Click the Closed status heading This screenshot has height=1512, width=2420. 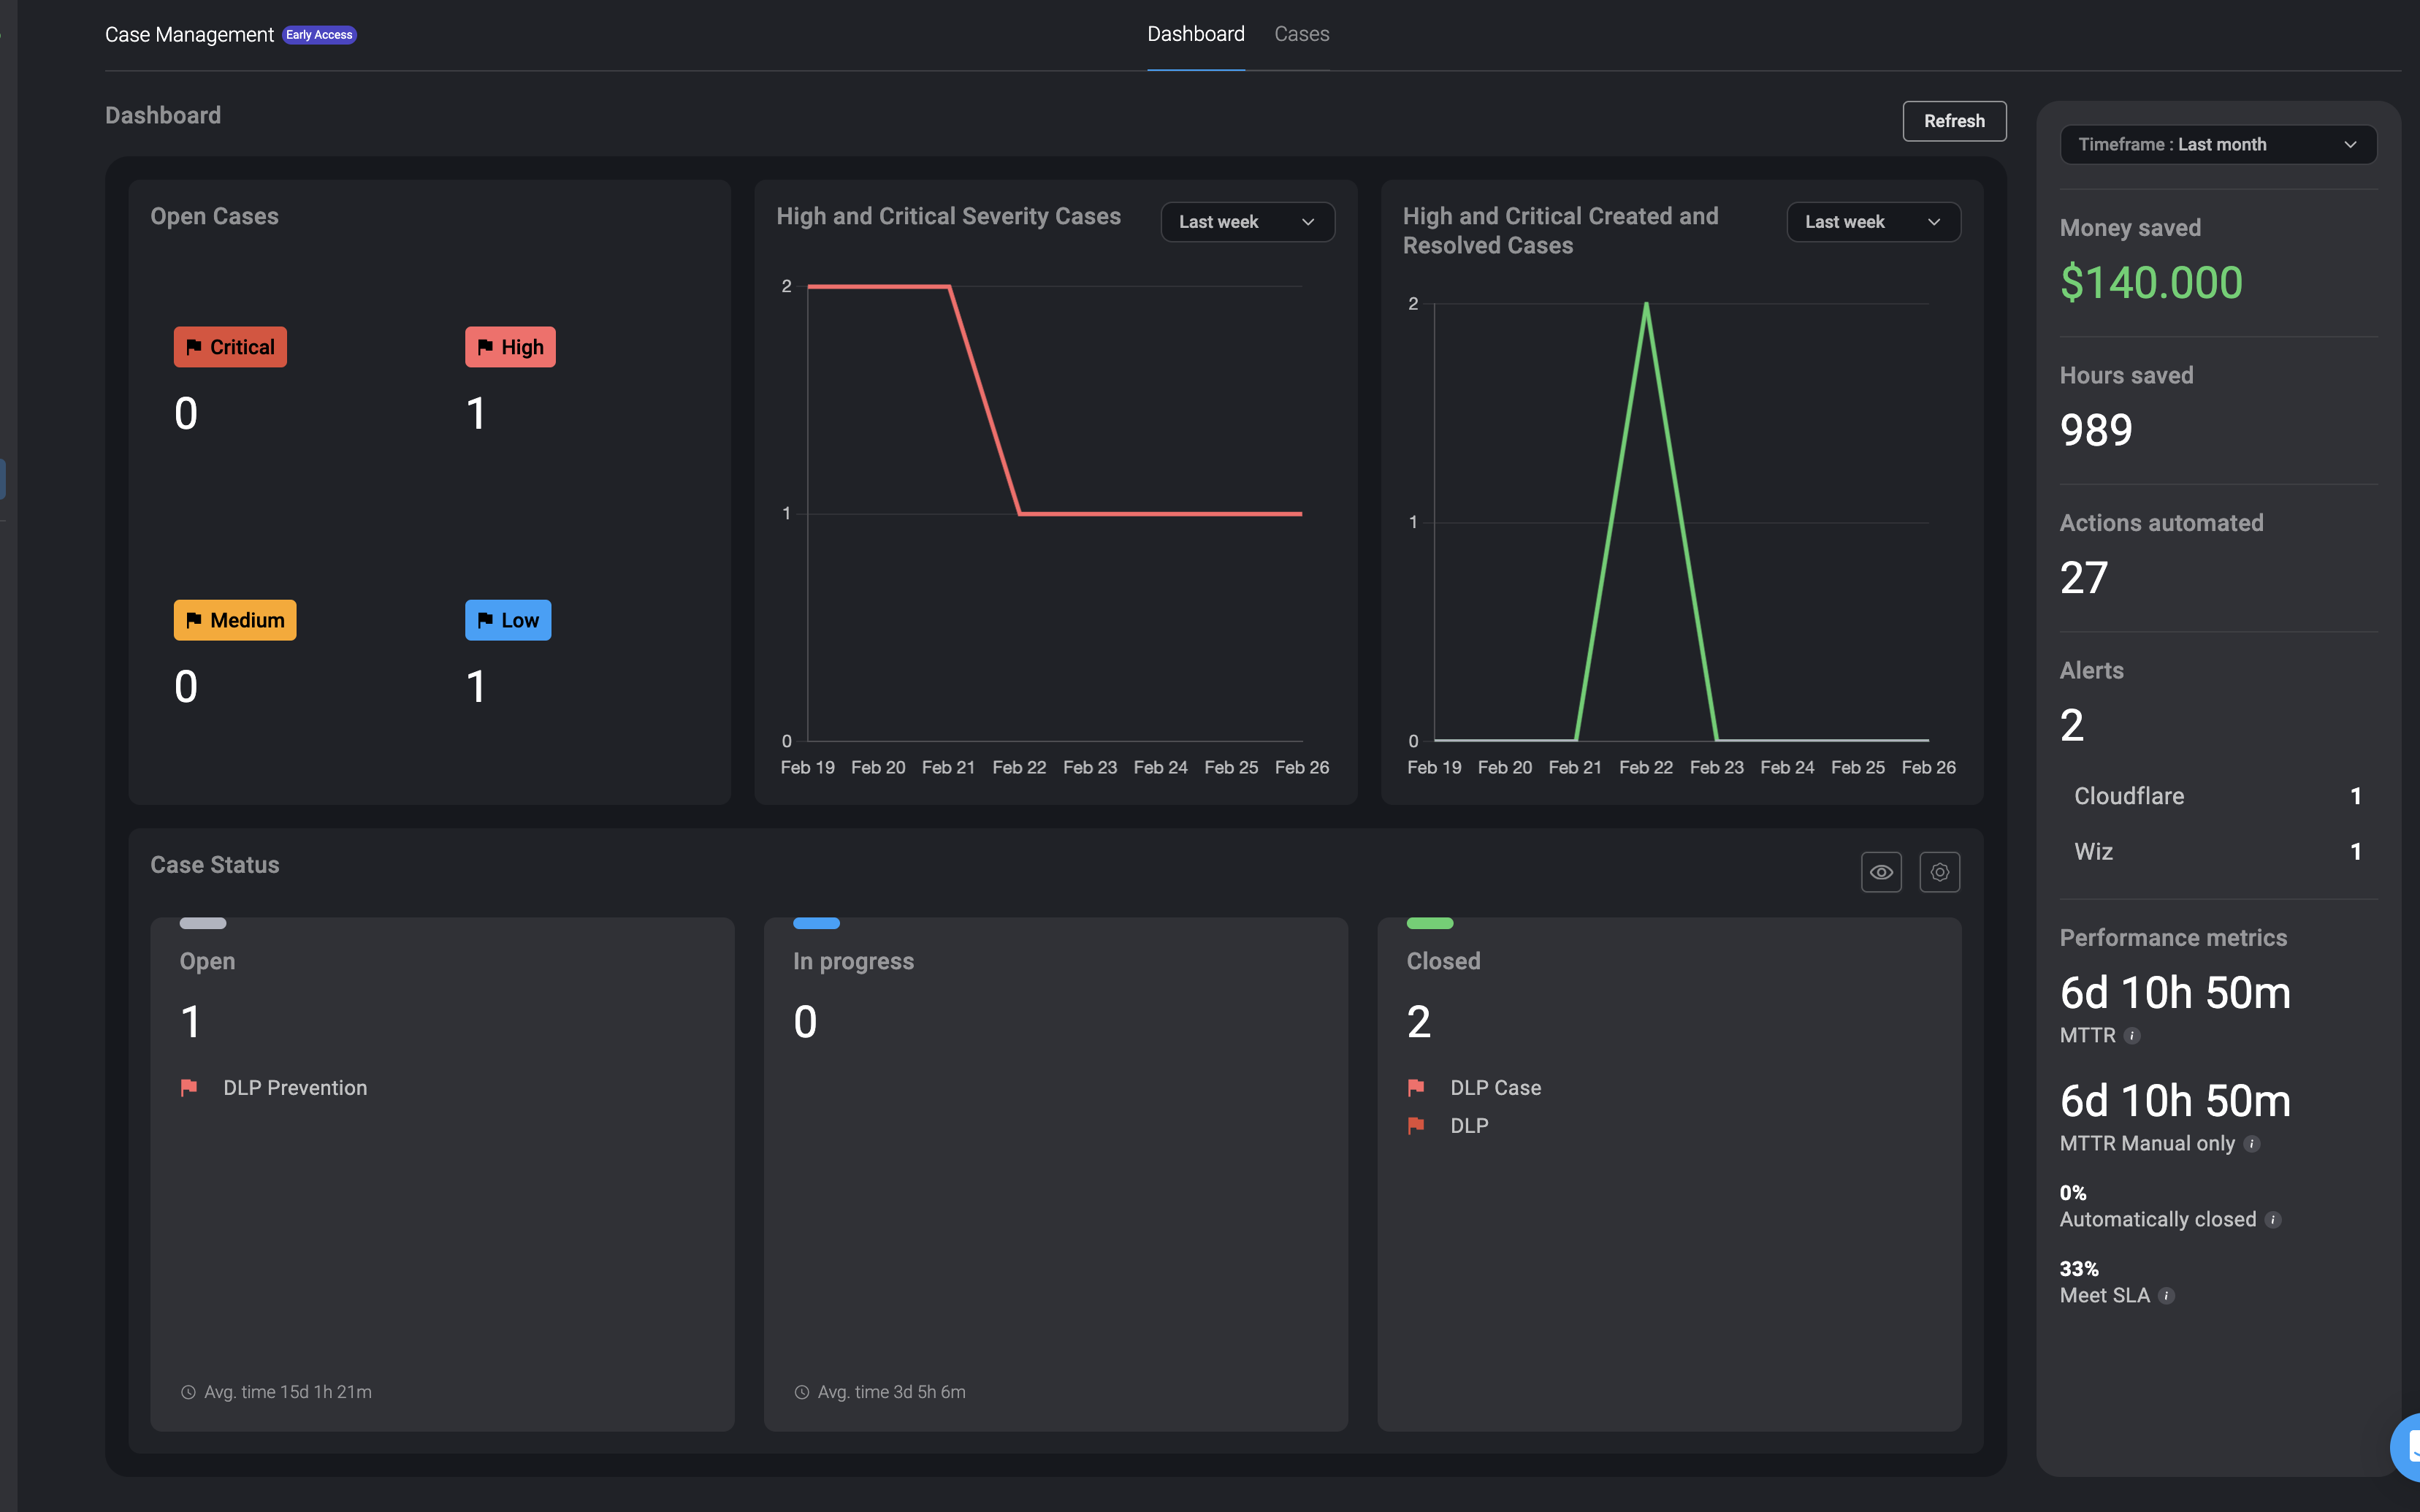point(1443,961)
